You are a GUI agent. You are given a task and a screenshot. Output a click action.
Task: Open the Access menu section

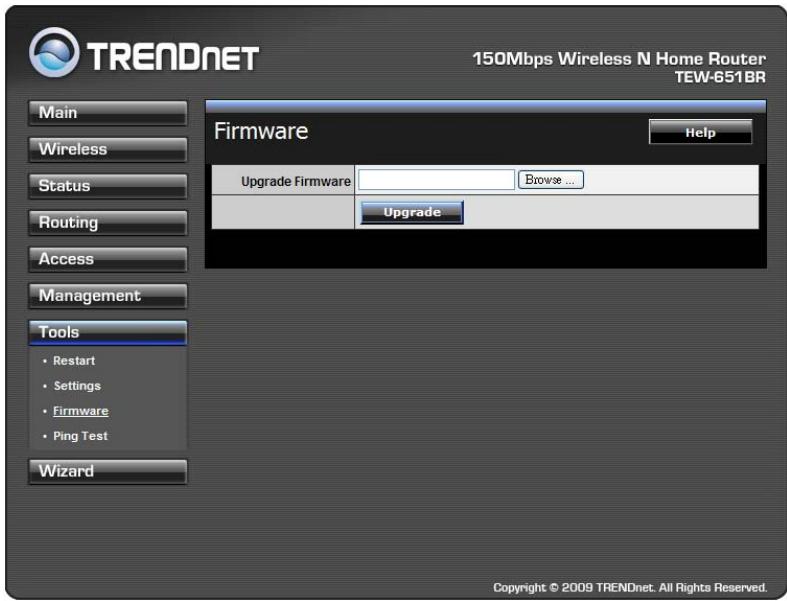click(108, 260)
